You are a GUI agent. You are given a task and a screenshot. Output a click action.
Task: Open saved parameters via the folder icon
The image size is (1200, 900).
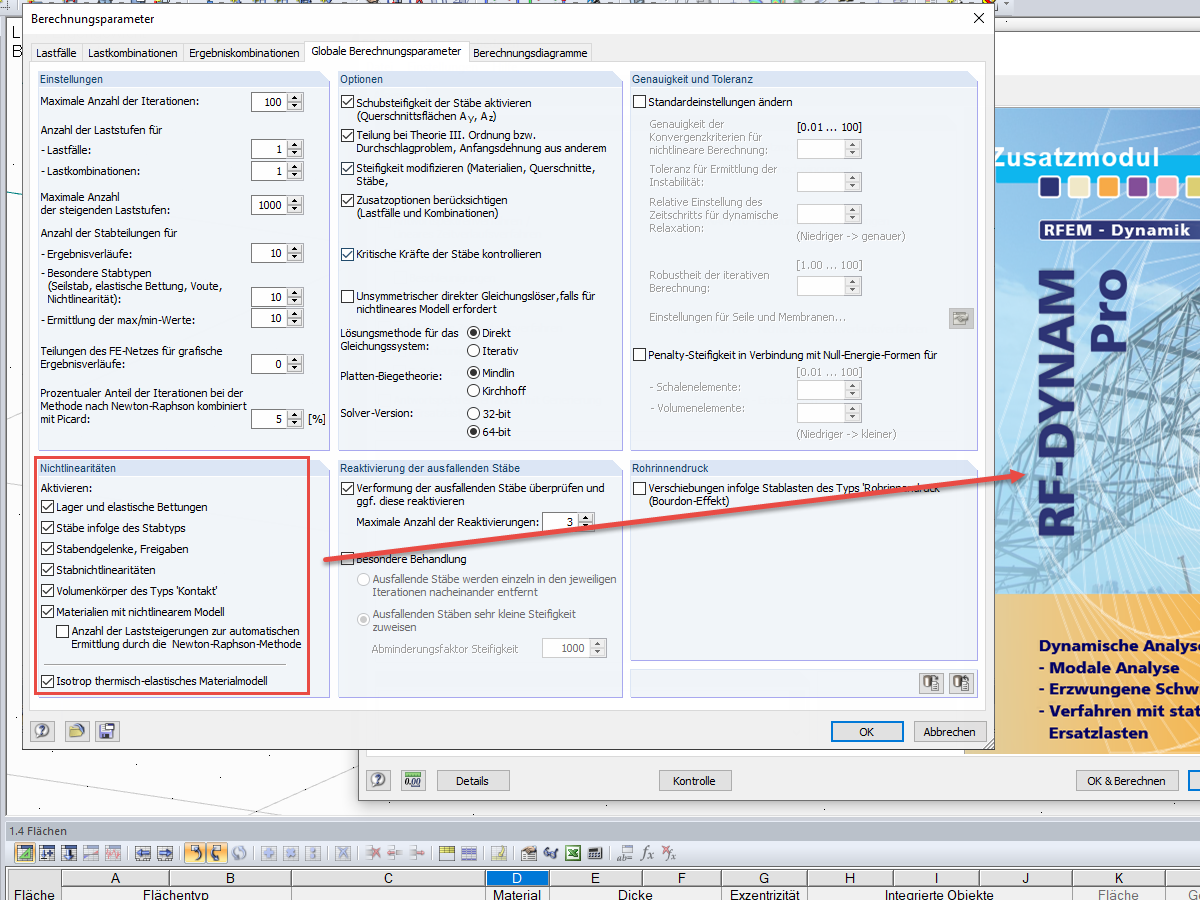(77, 731)
